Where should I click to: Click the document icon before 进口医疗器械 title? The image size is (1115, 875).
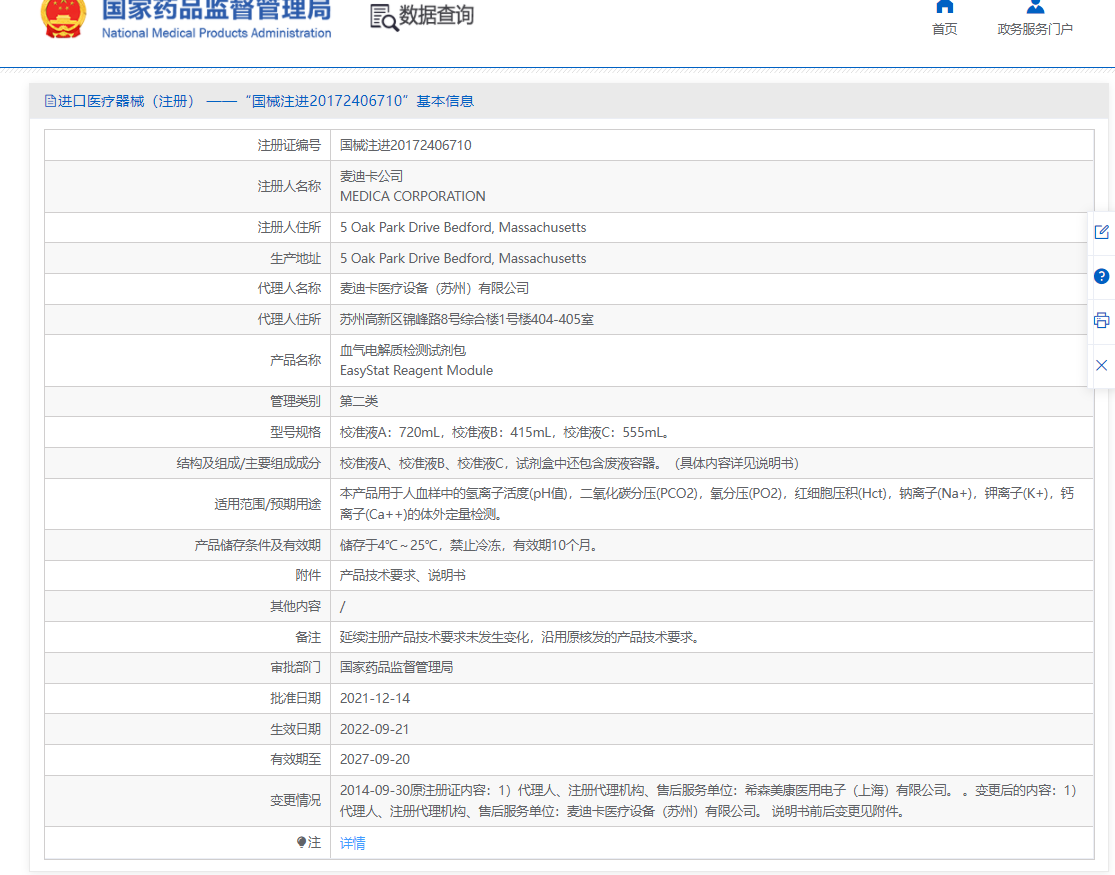(x=50, y=101)
